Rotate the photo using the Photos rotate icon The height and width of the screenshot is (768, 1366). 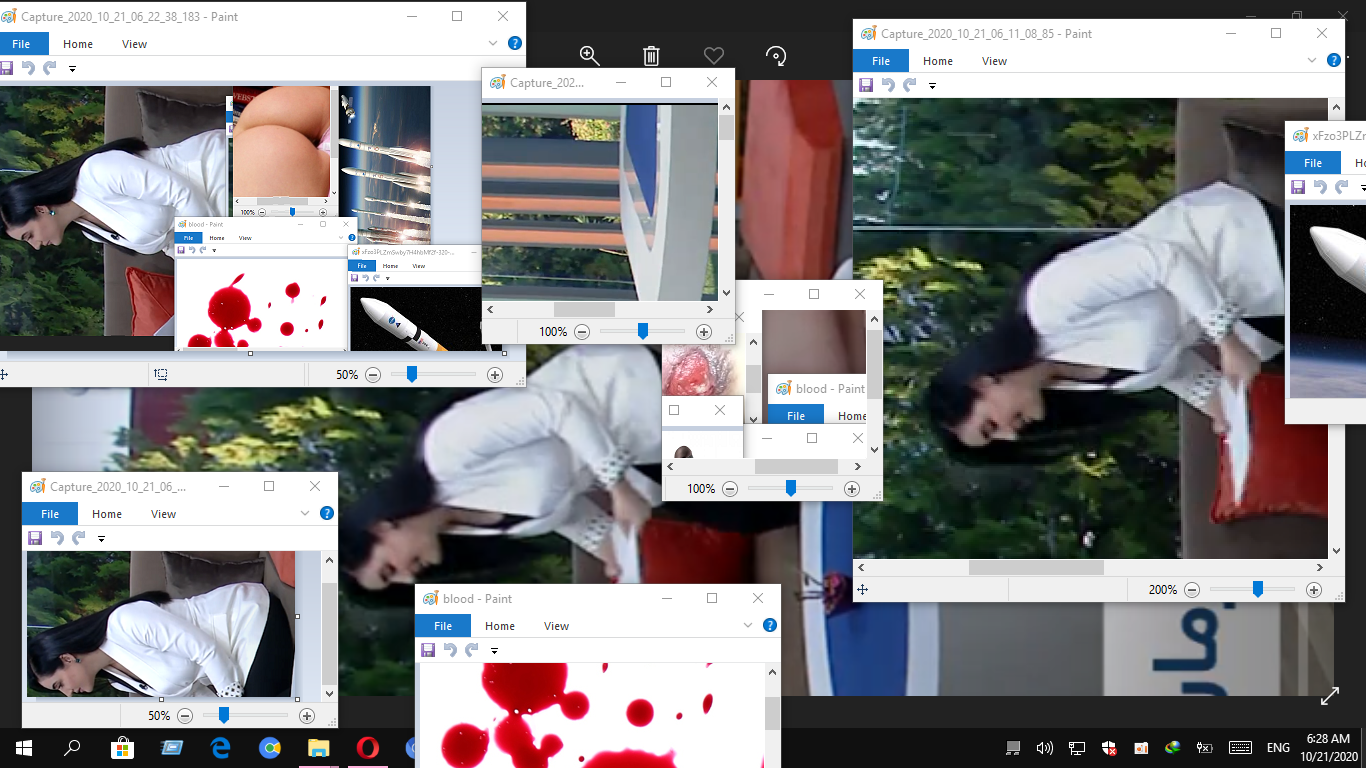click(776, 56)
